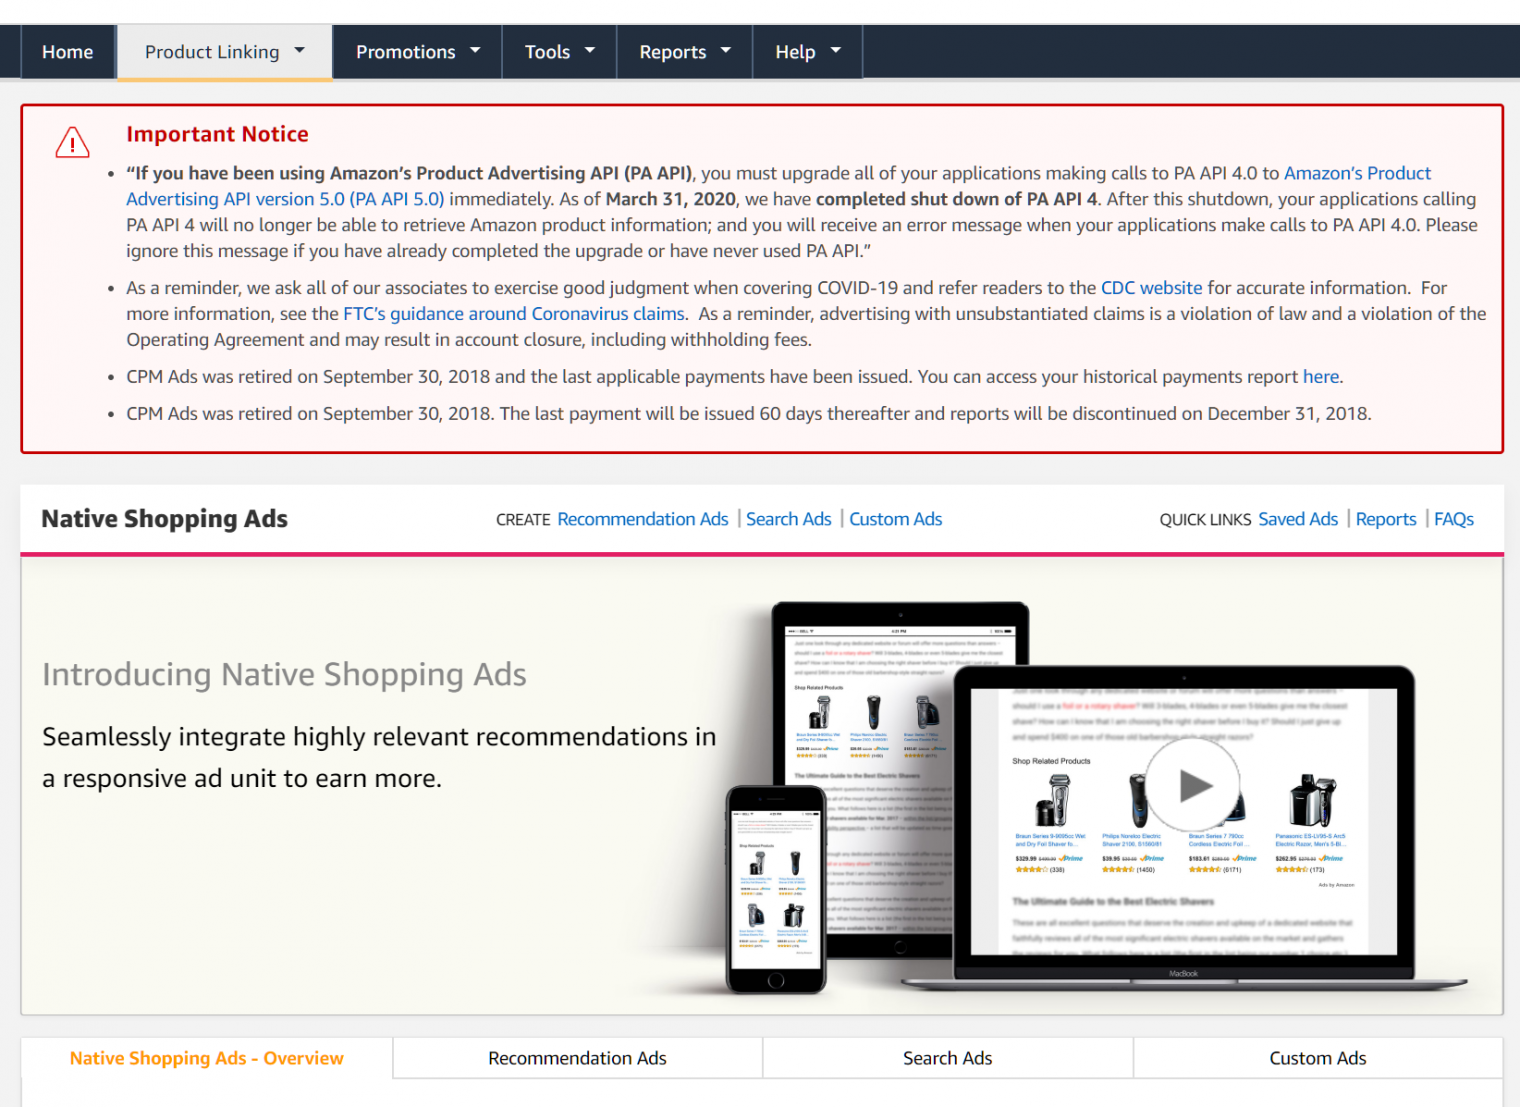Open the Reports menu in navigation bar

(685, 52)
